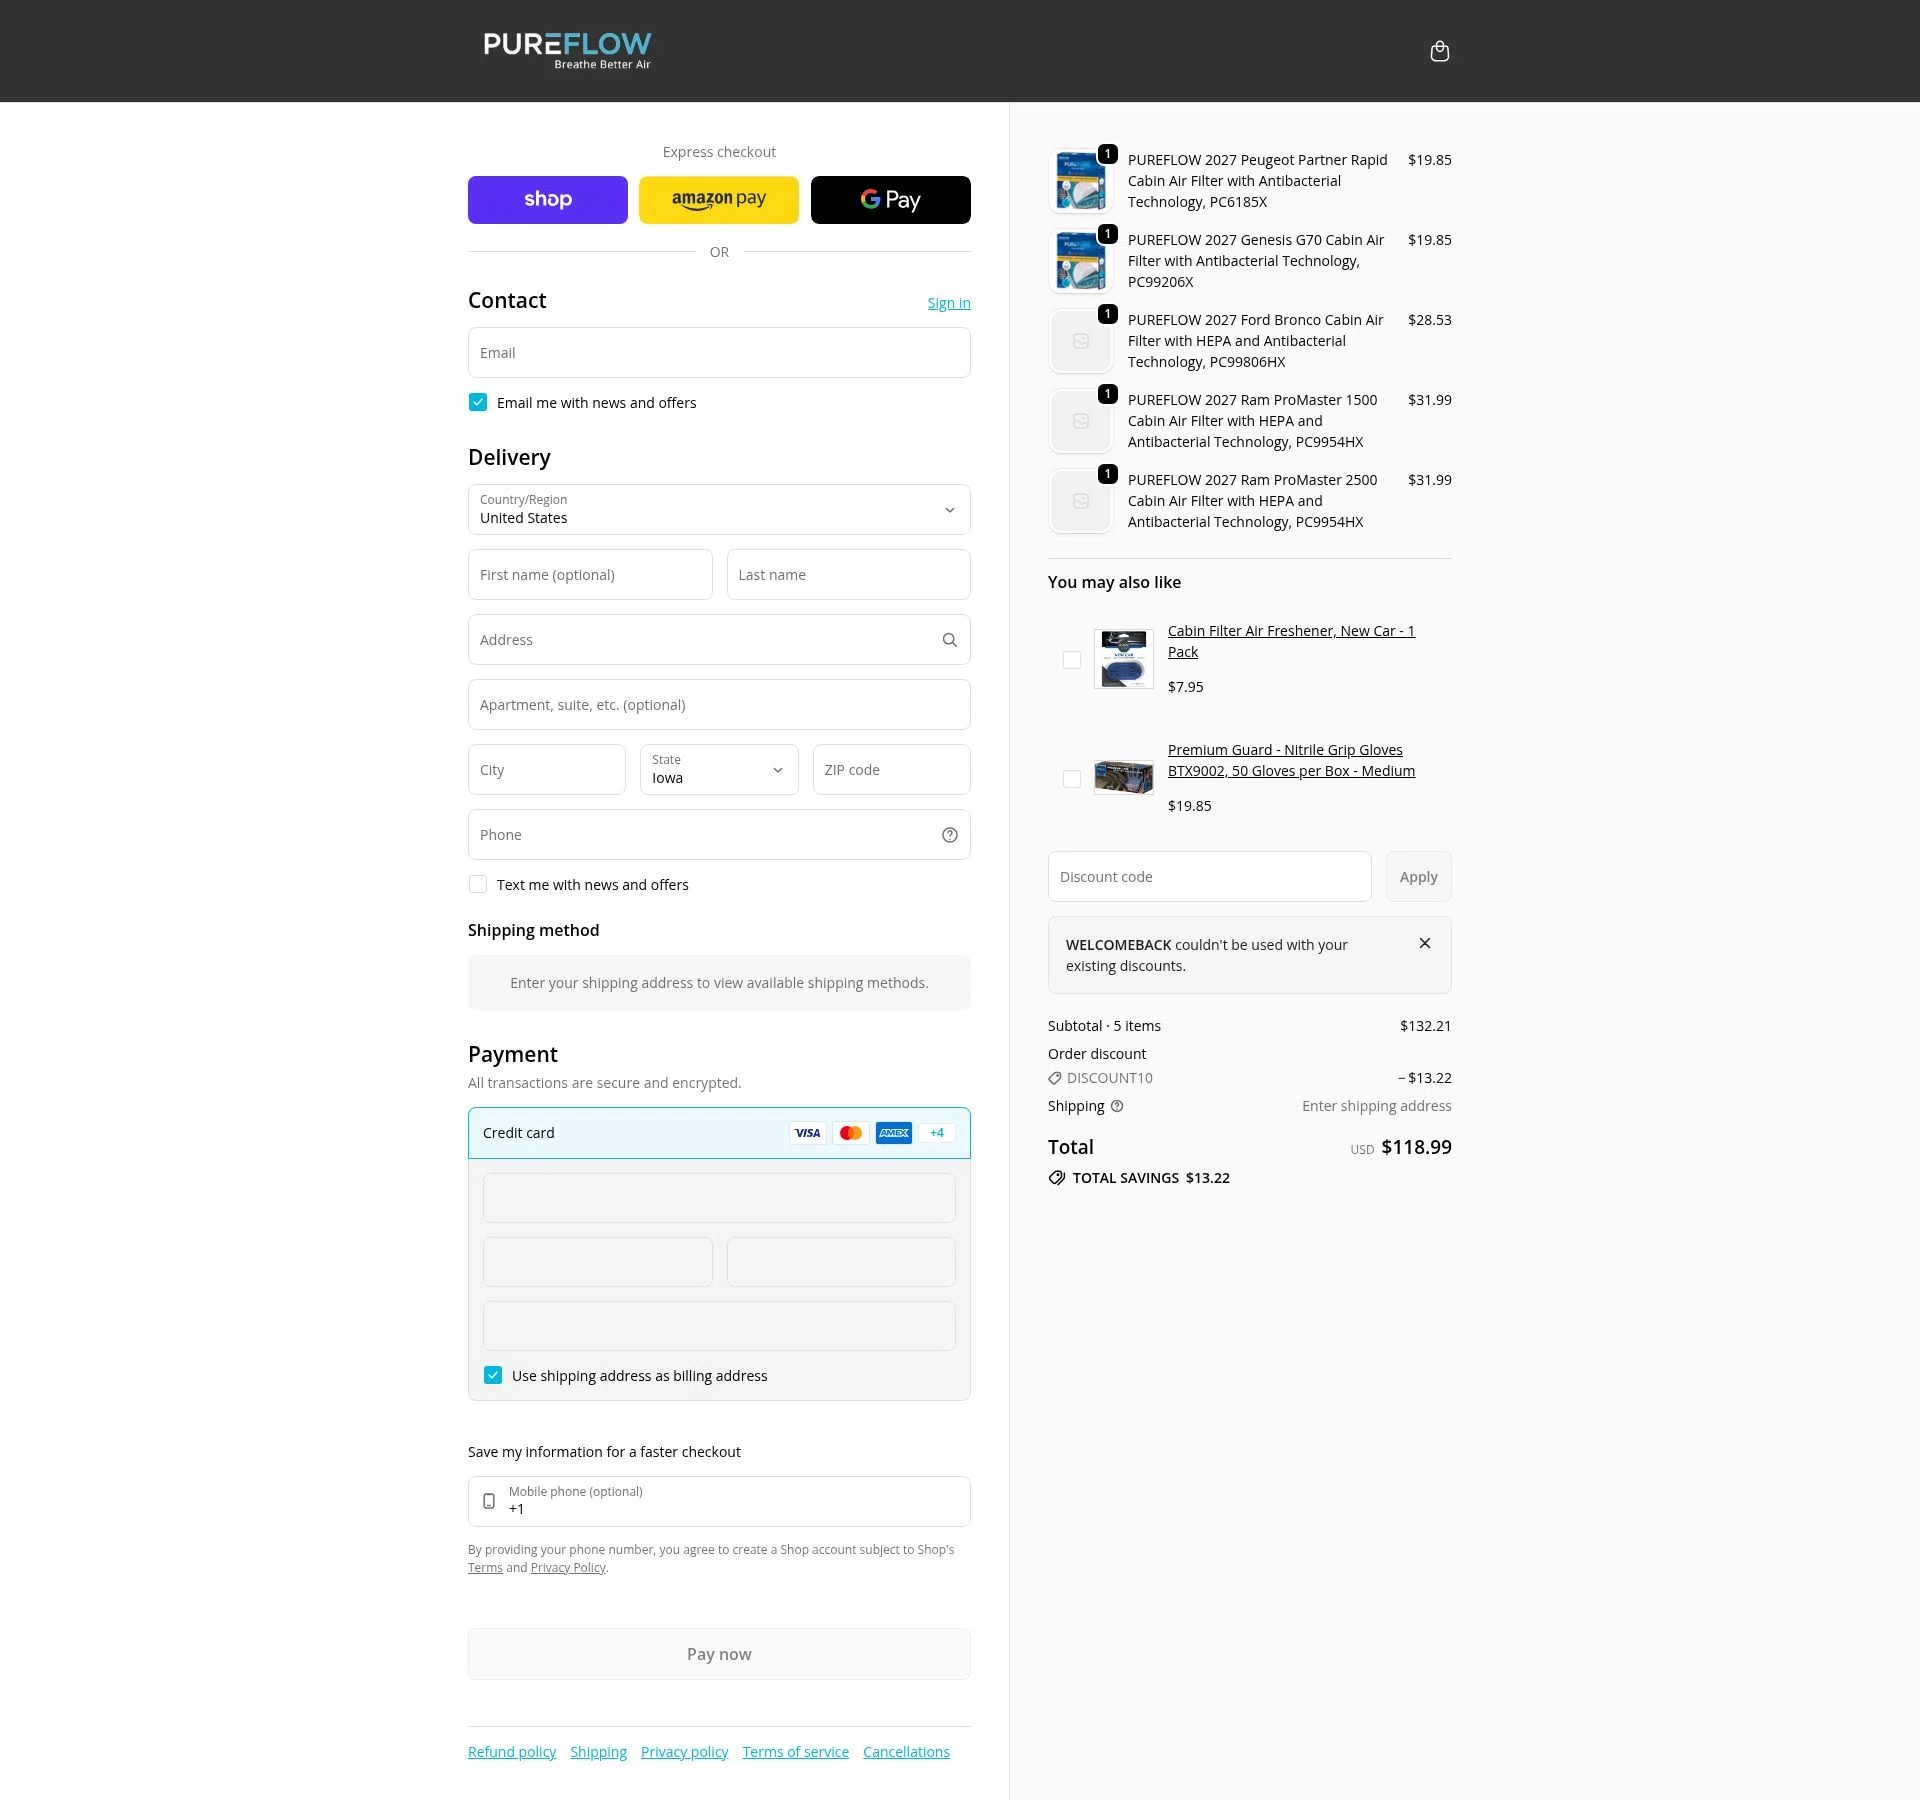Open the Country/Region dropdown
1920x1800 pixels.
(x=718, y=509)
